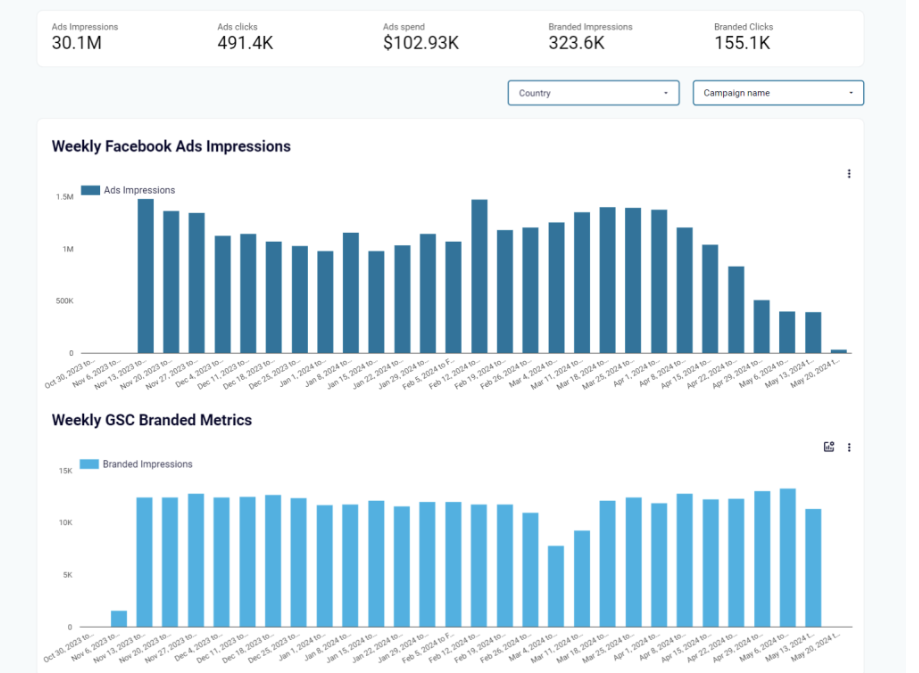Click the 'Oct 30, 2023 to...' label under Branded Metrics chart
The height and width of the screenshot is (673, 919).
[x=70, y=647]
